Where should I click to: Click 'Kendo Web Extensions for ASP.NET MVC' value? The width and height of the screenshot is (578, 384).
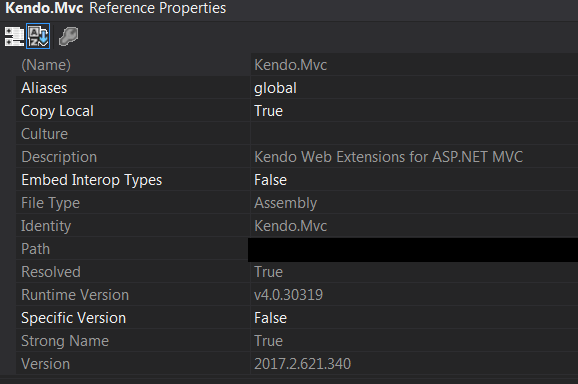tap(389, 157)
